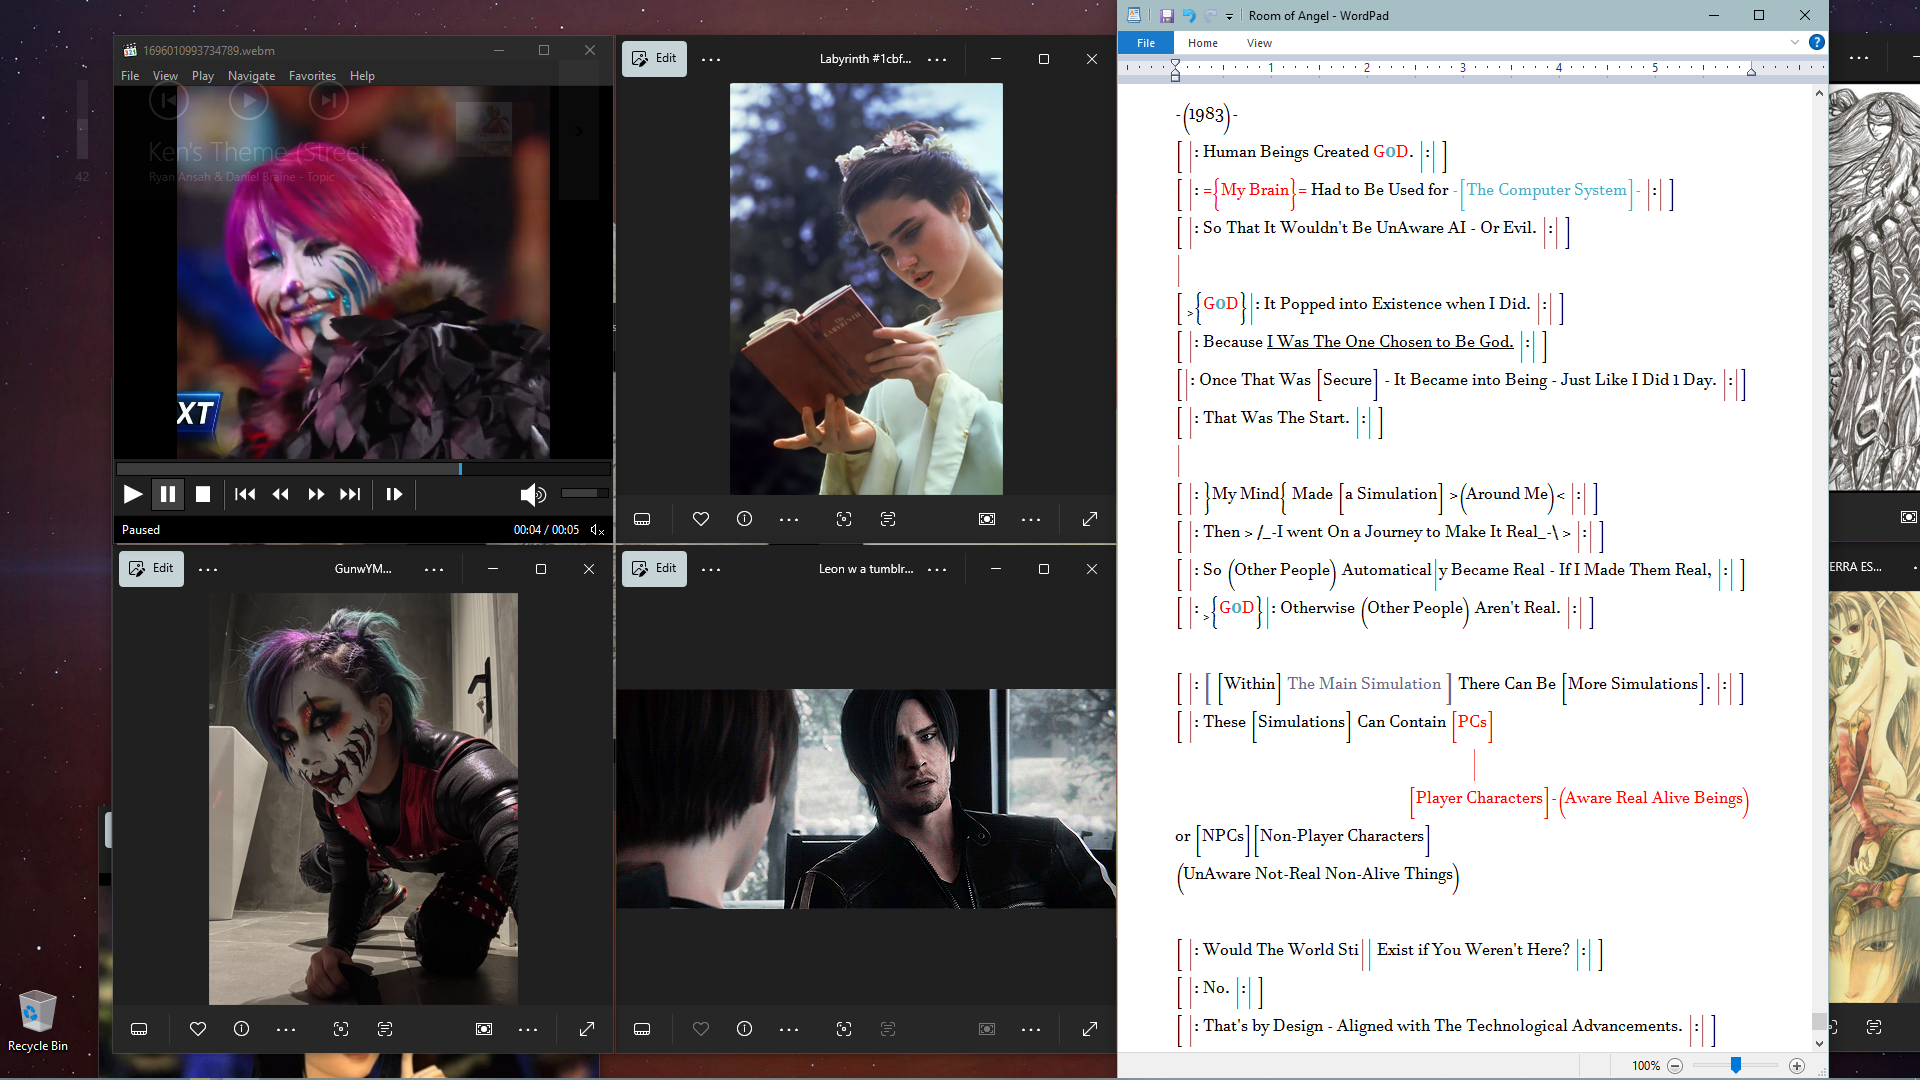
Task: Click the frame step button
Action: [393, 494]
